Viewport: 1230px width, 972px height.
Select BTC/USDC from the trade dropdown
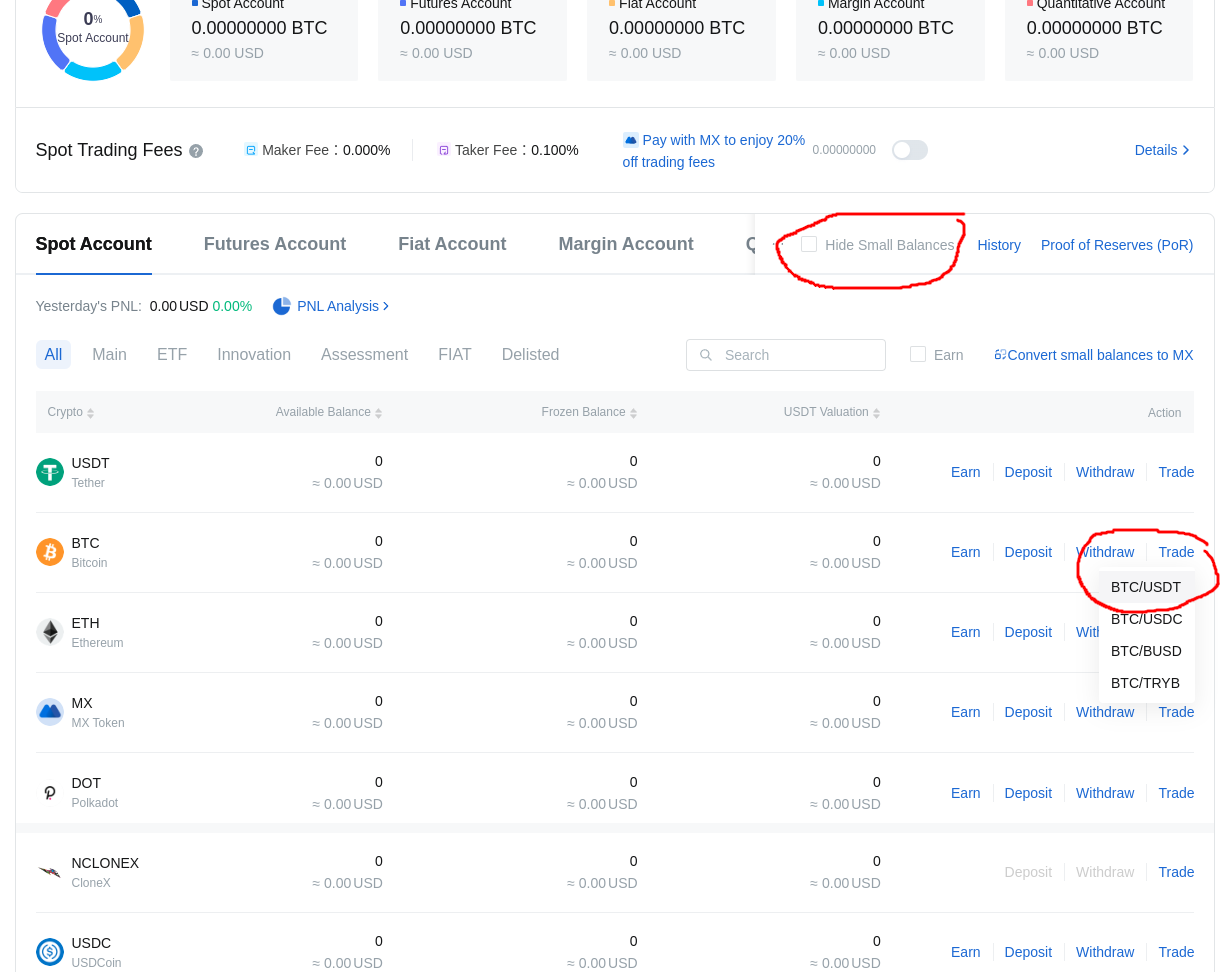click(x=1146, y=619)
